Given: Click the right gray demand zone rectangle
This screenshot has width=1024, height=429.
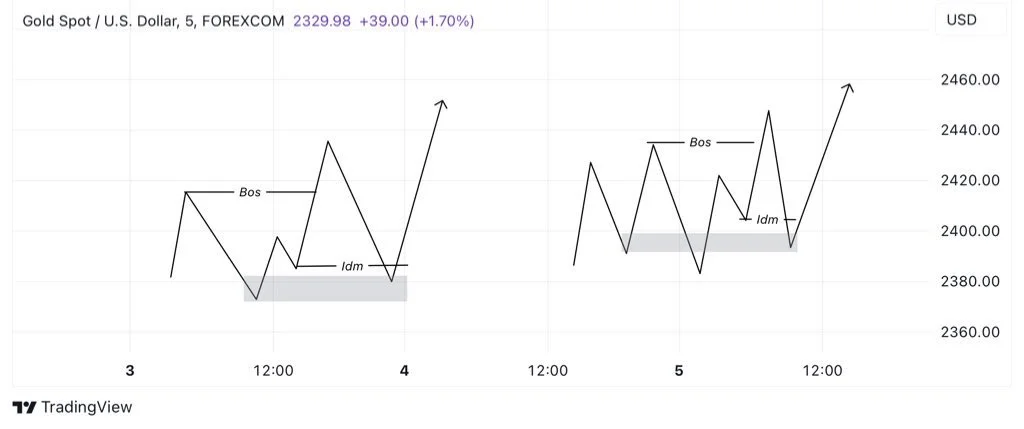Looking at the screenshot, I should pos(709,243).
